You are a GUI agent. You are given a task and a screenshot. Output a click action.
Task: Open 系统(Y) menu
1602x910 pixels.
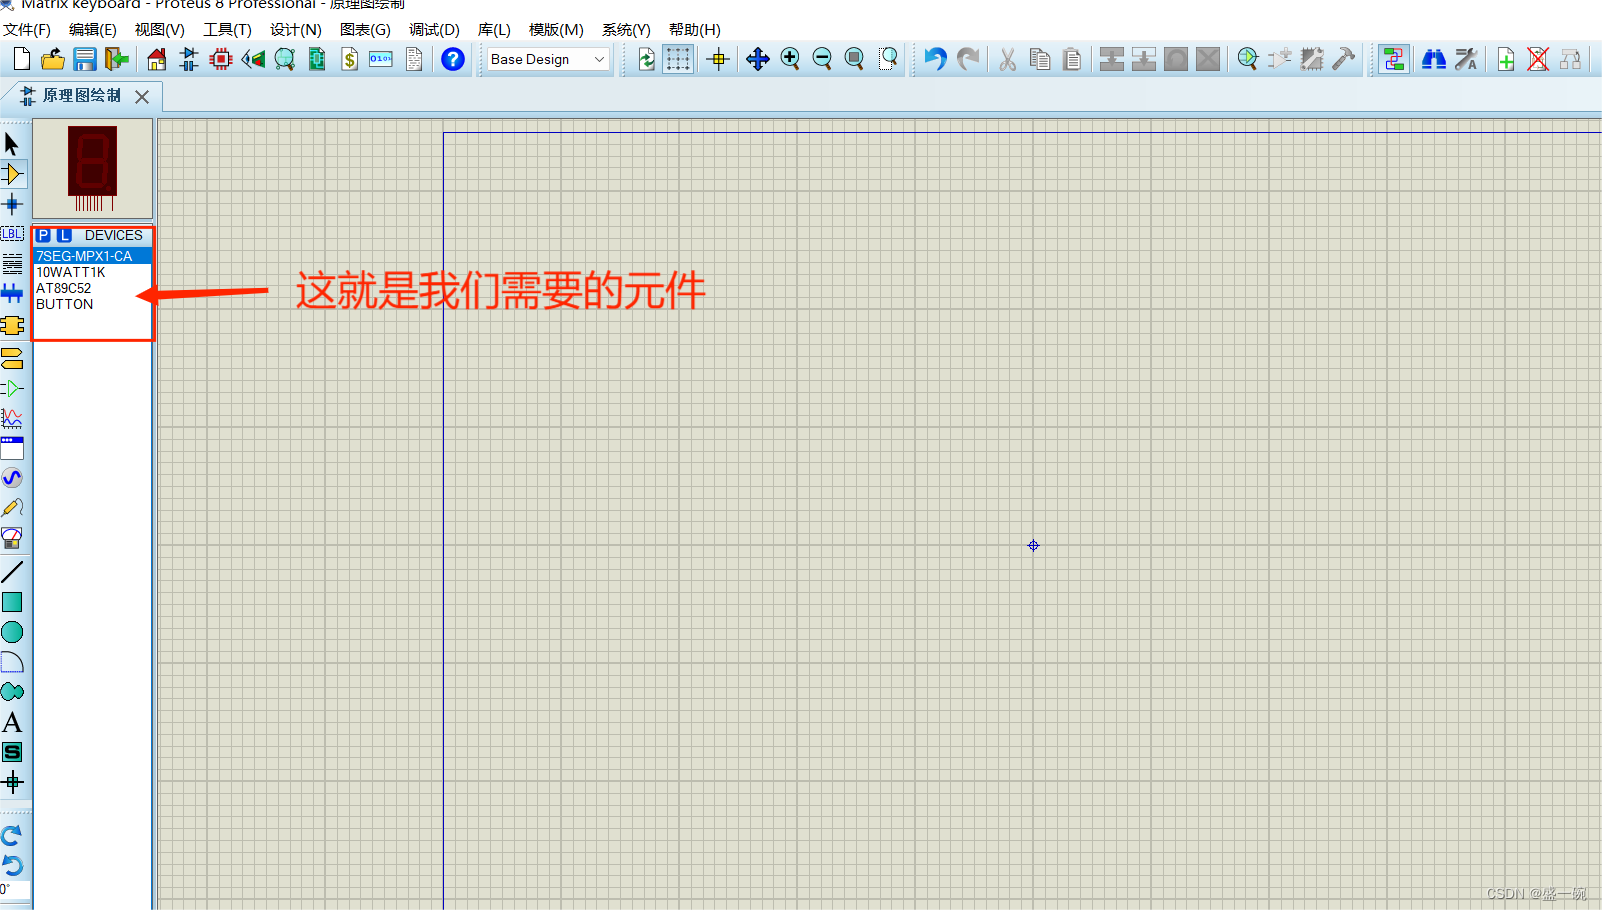(626, 30)
